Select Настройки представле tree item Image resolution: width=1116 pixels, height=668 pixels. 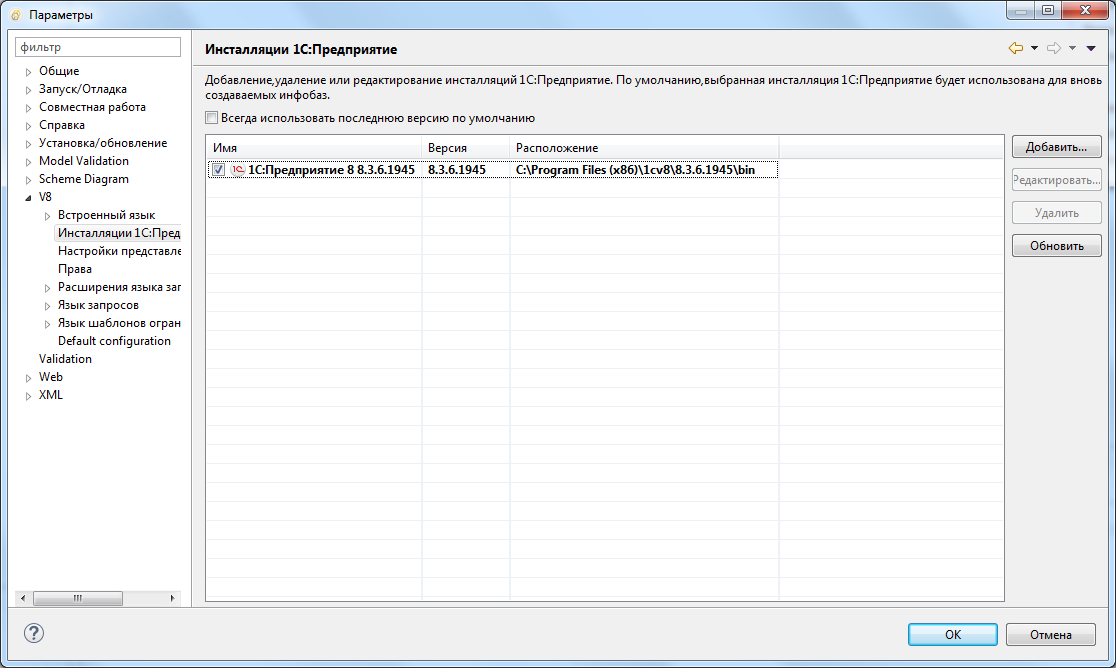pos(119,251)
